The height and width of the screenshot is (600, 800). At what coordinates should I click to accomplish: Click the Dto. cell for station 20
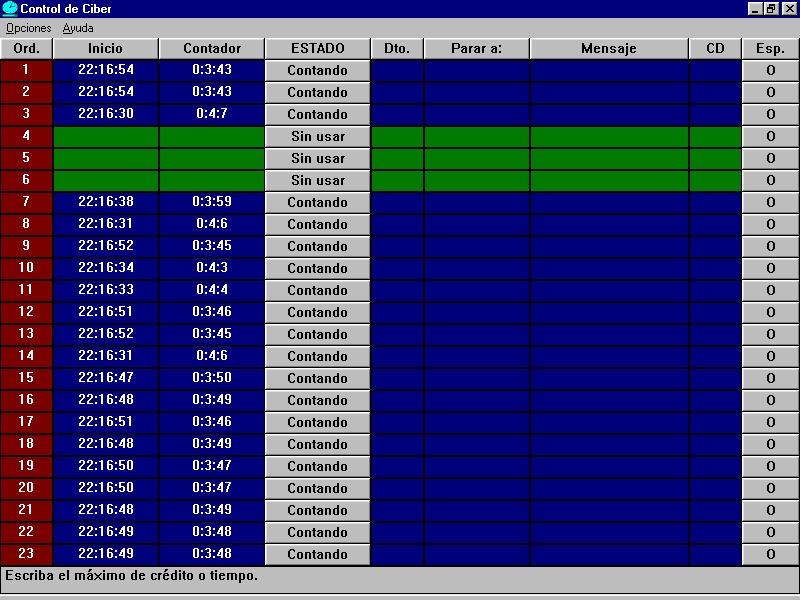pyautogui.click(x=397, y=488)
